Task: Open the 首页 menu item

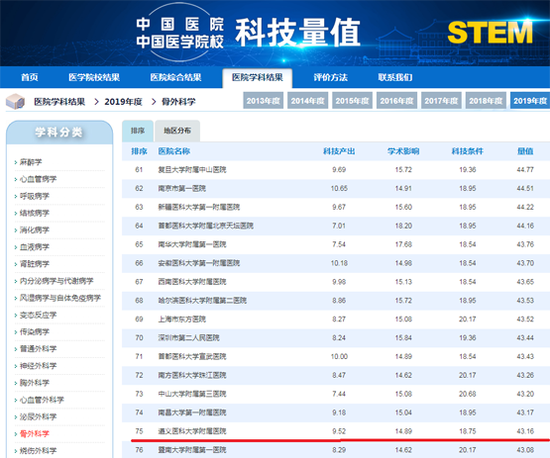Action: (30, 77)
